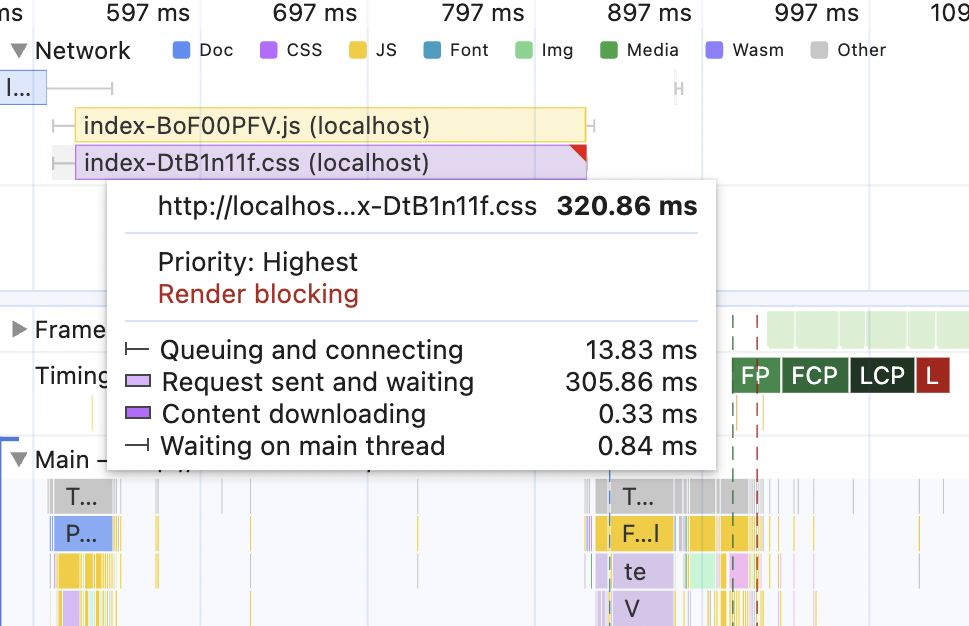Image resolution: width=969 pixels, height=626 pixels.
Task: Click the red L load marker
Action: pos(932,375)
